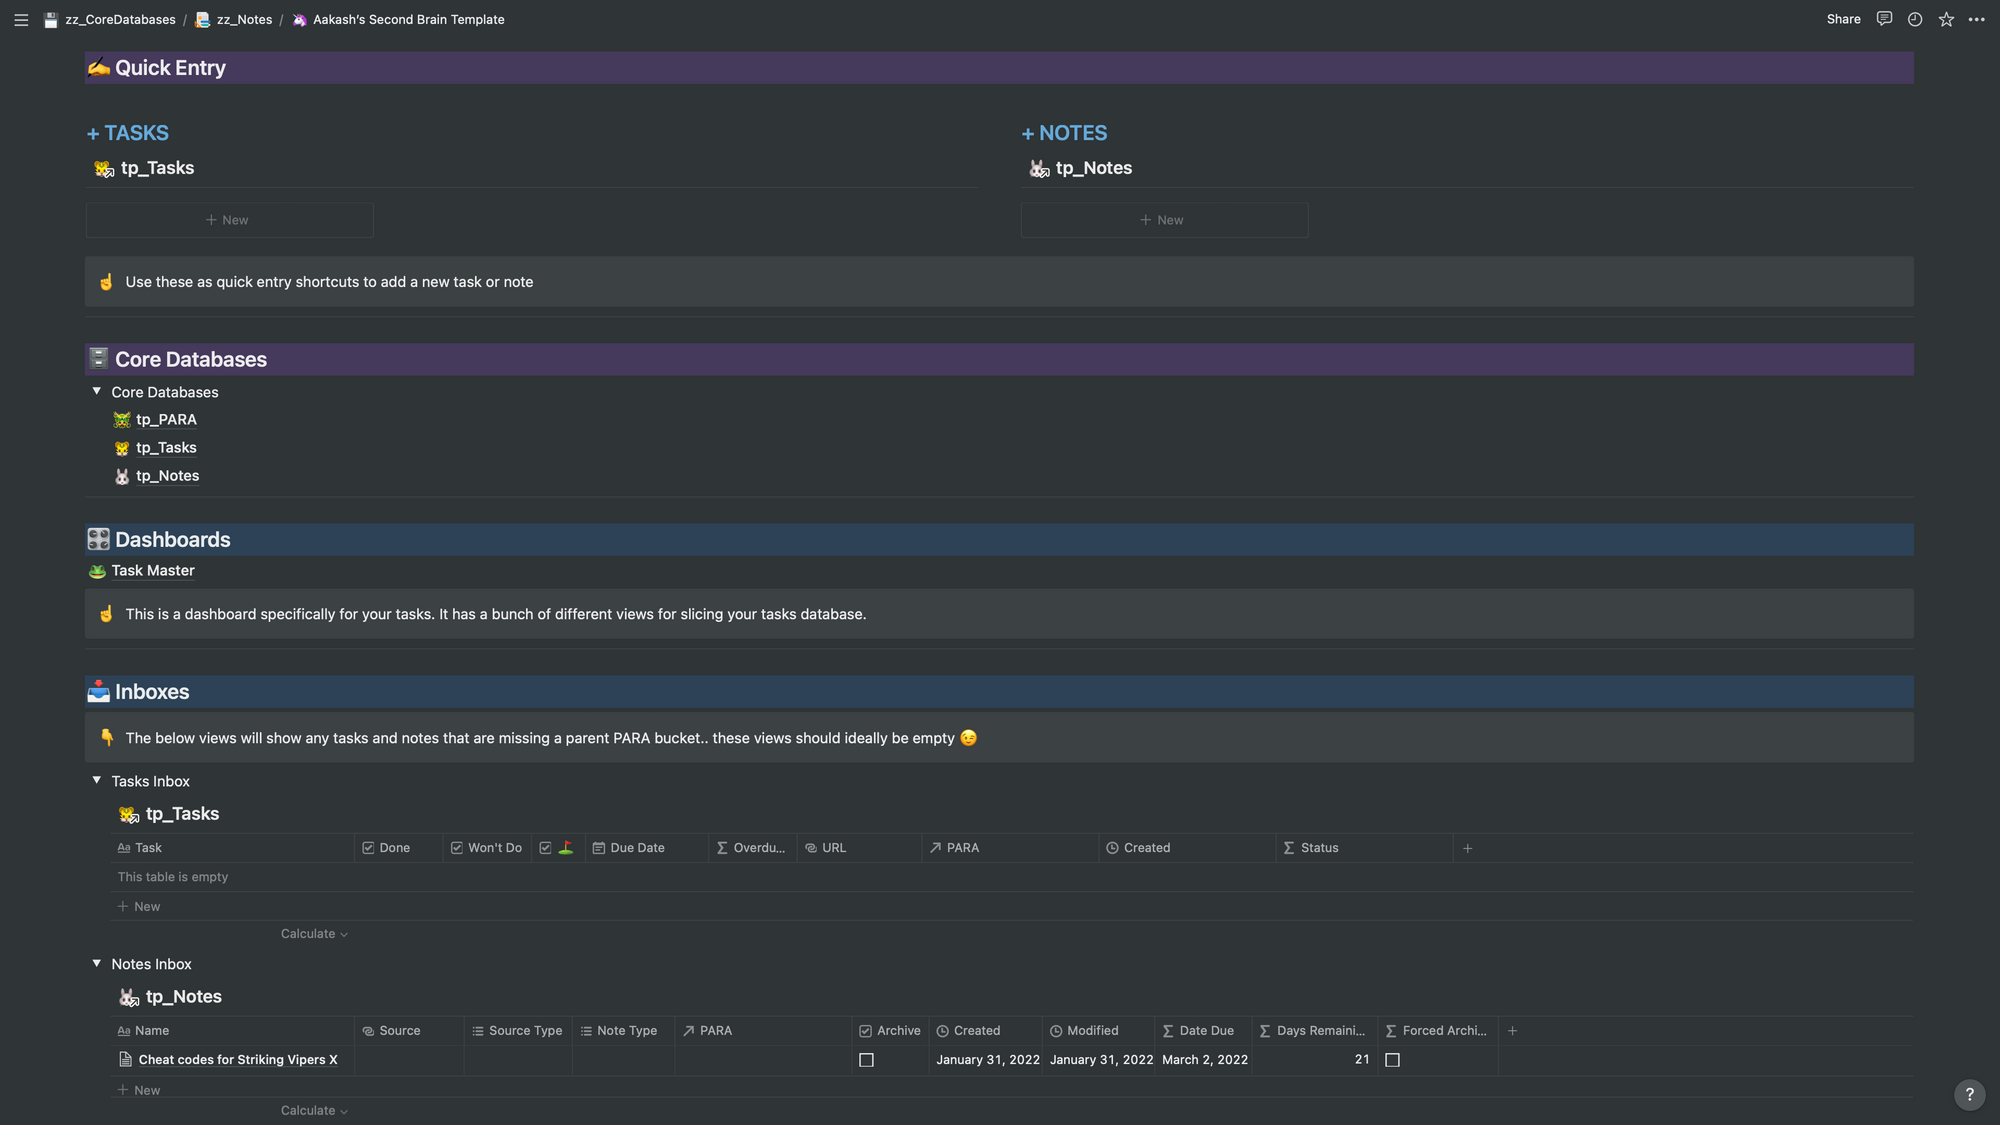Add a column in the Tasks Inbox table
Viewport: 2000px width, 1125px height.
click(x=1468, y=848)
